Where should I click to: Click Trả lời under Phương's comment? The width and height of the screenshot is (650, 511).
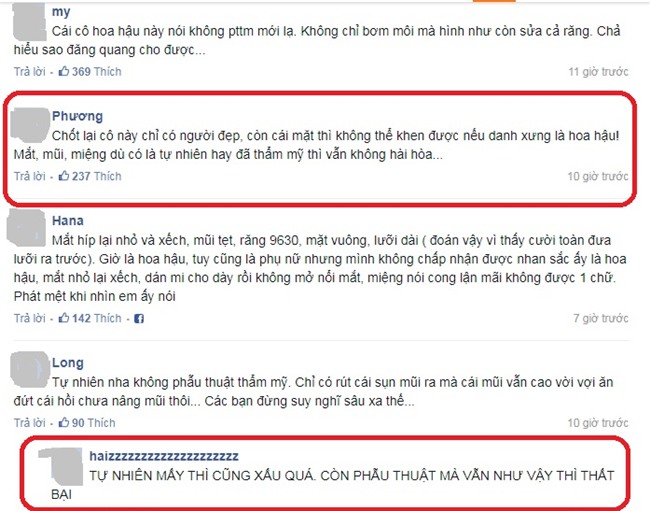click(29, 177)
